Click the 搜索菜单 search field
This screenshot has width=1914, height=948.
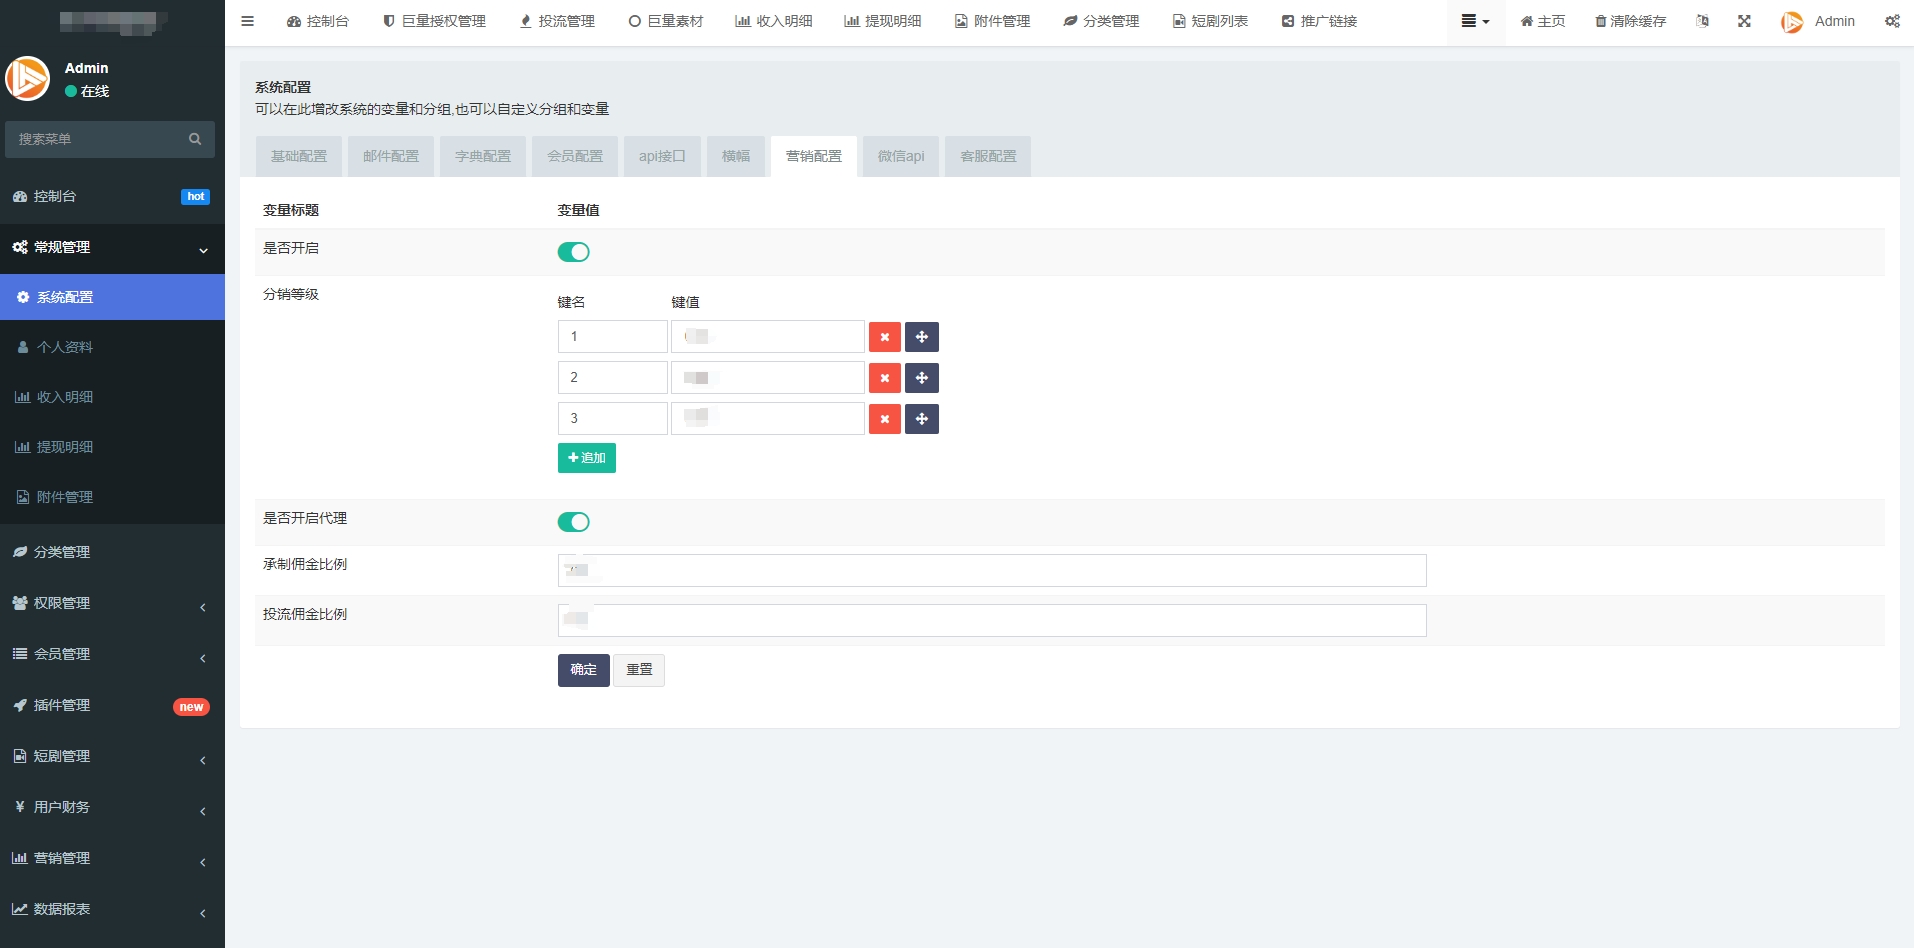click(96, 139)
